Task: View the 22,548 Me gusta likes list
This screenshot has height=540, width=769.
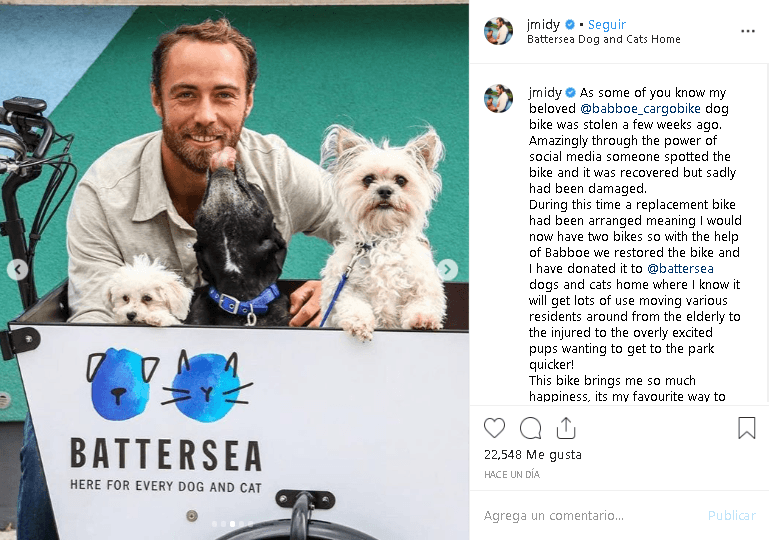Action: pos(533,455)
